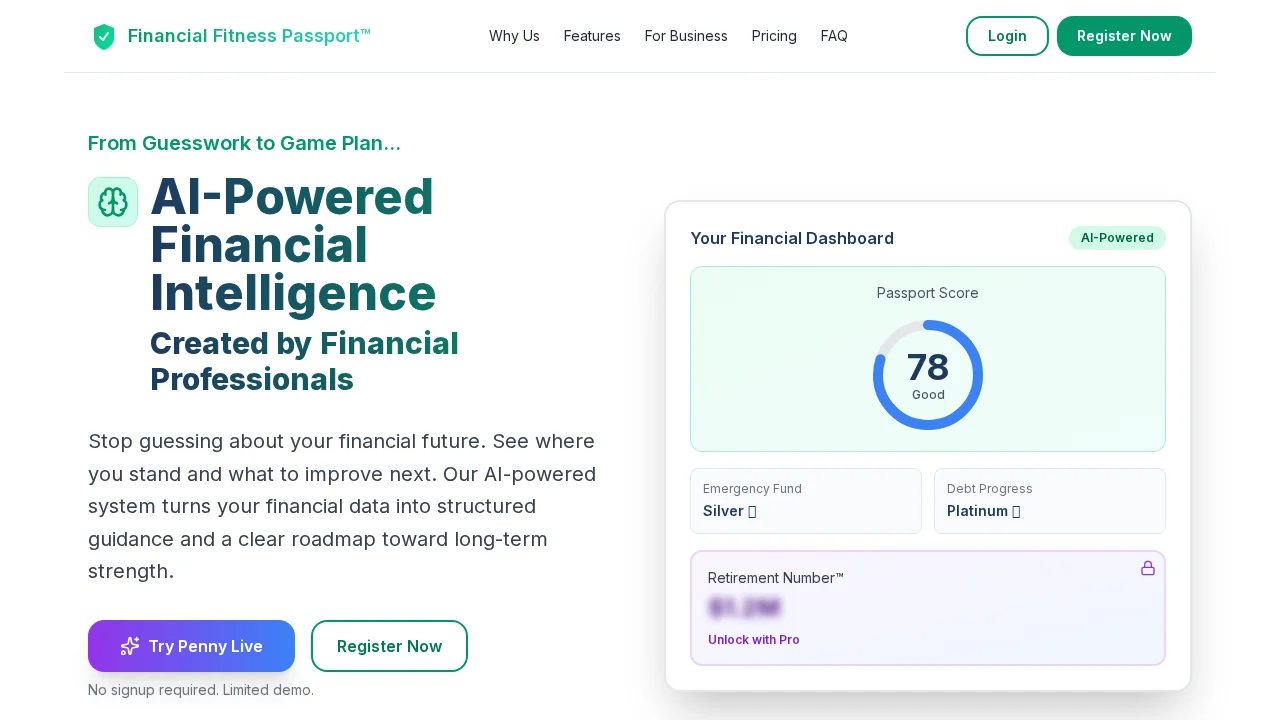The height and width of the screenshot is (720, 1280).
Task: Select the brain icon beside the headline
Action: pos(113,202)
